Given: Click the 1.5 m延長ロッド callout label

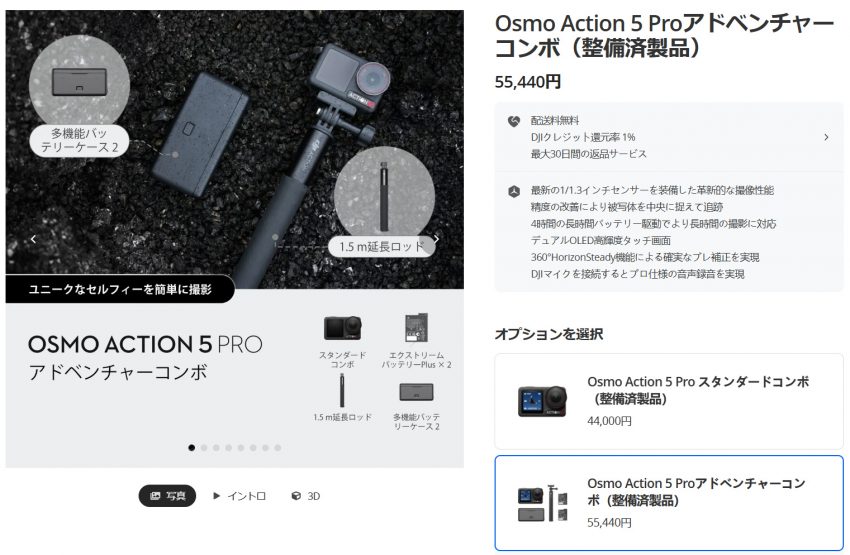Looking at the screenshot, I should pyautogui.click(x=382, y=247).
